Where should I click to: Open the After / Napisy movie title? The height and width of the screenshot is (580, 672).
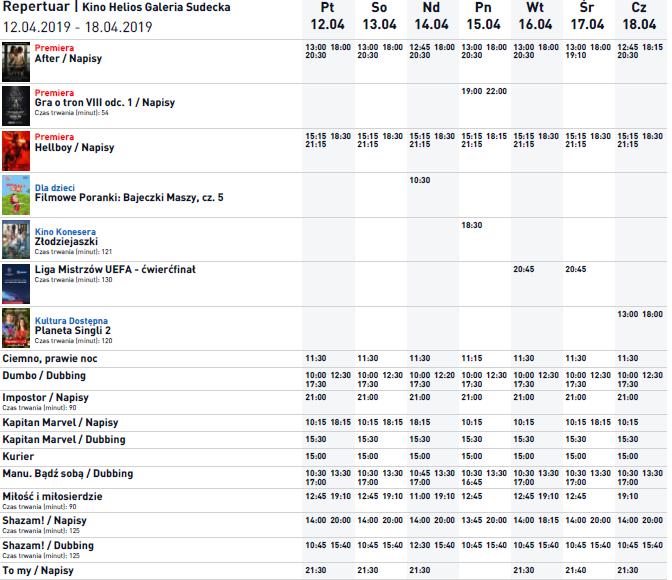point(68,58)
